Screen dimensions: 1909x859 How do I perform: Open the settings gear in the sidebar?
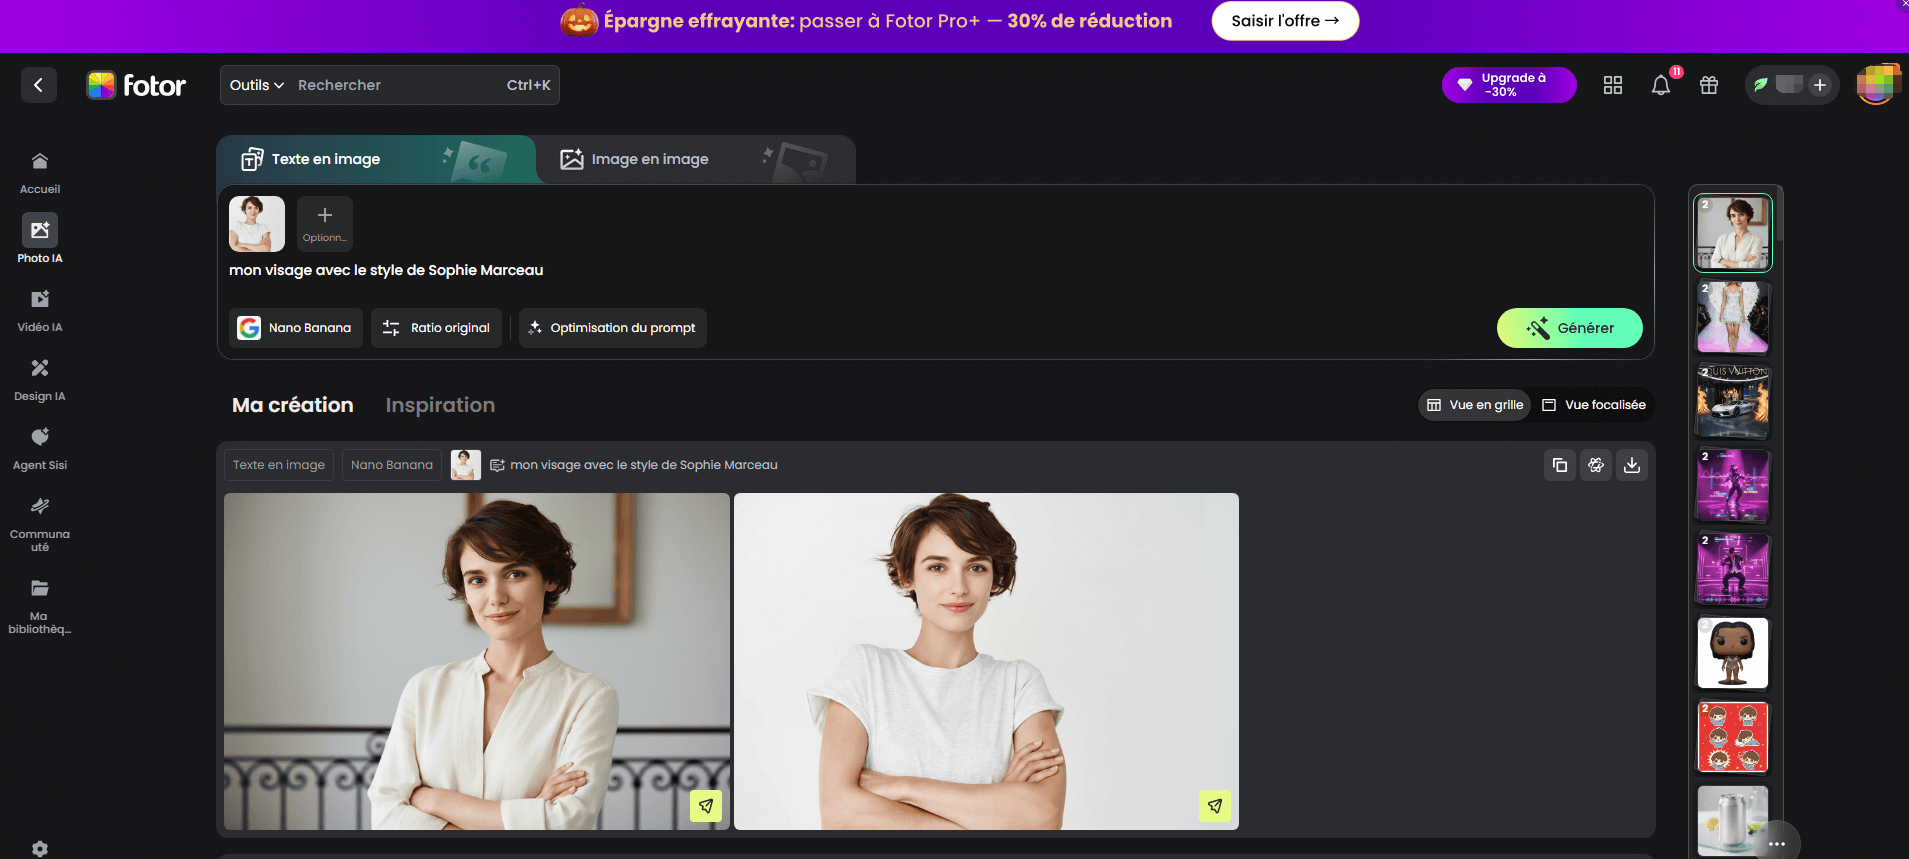coord(40,849)
